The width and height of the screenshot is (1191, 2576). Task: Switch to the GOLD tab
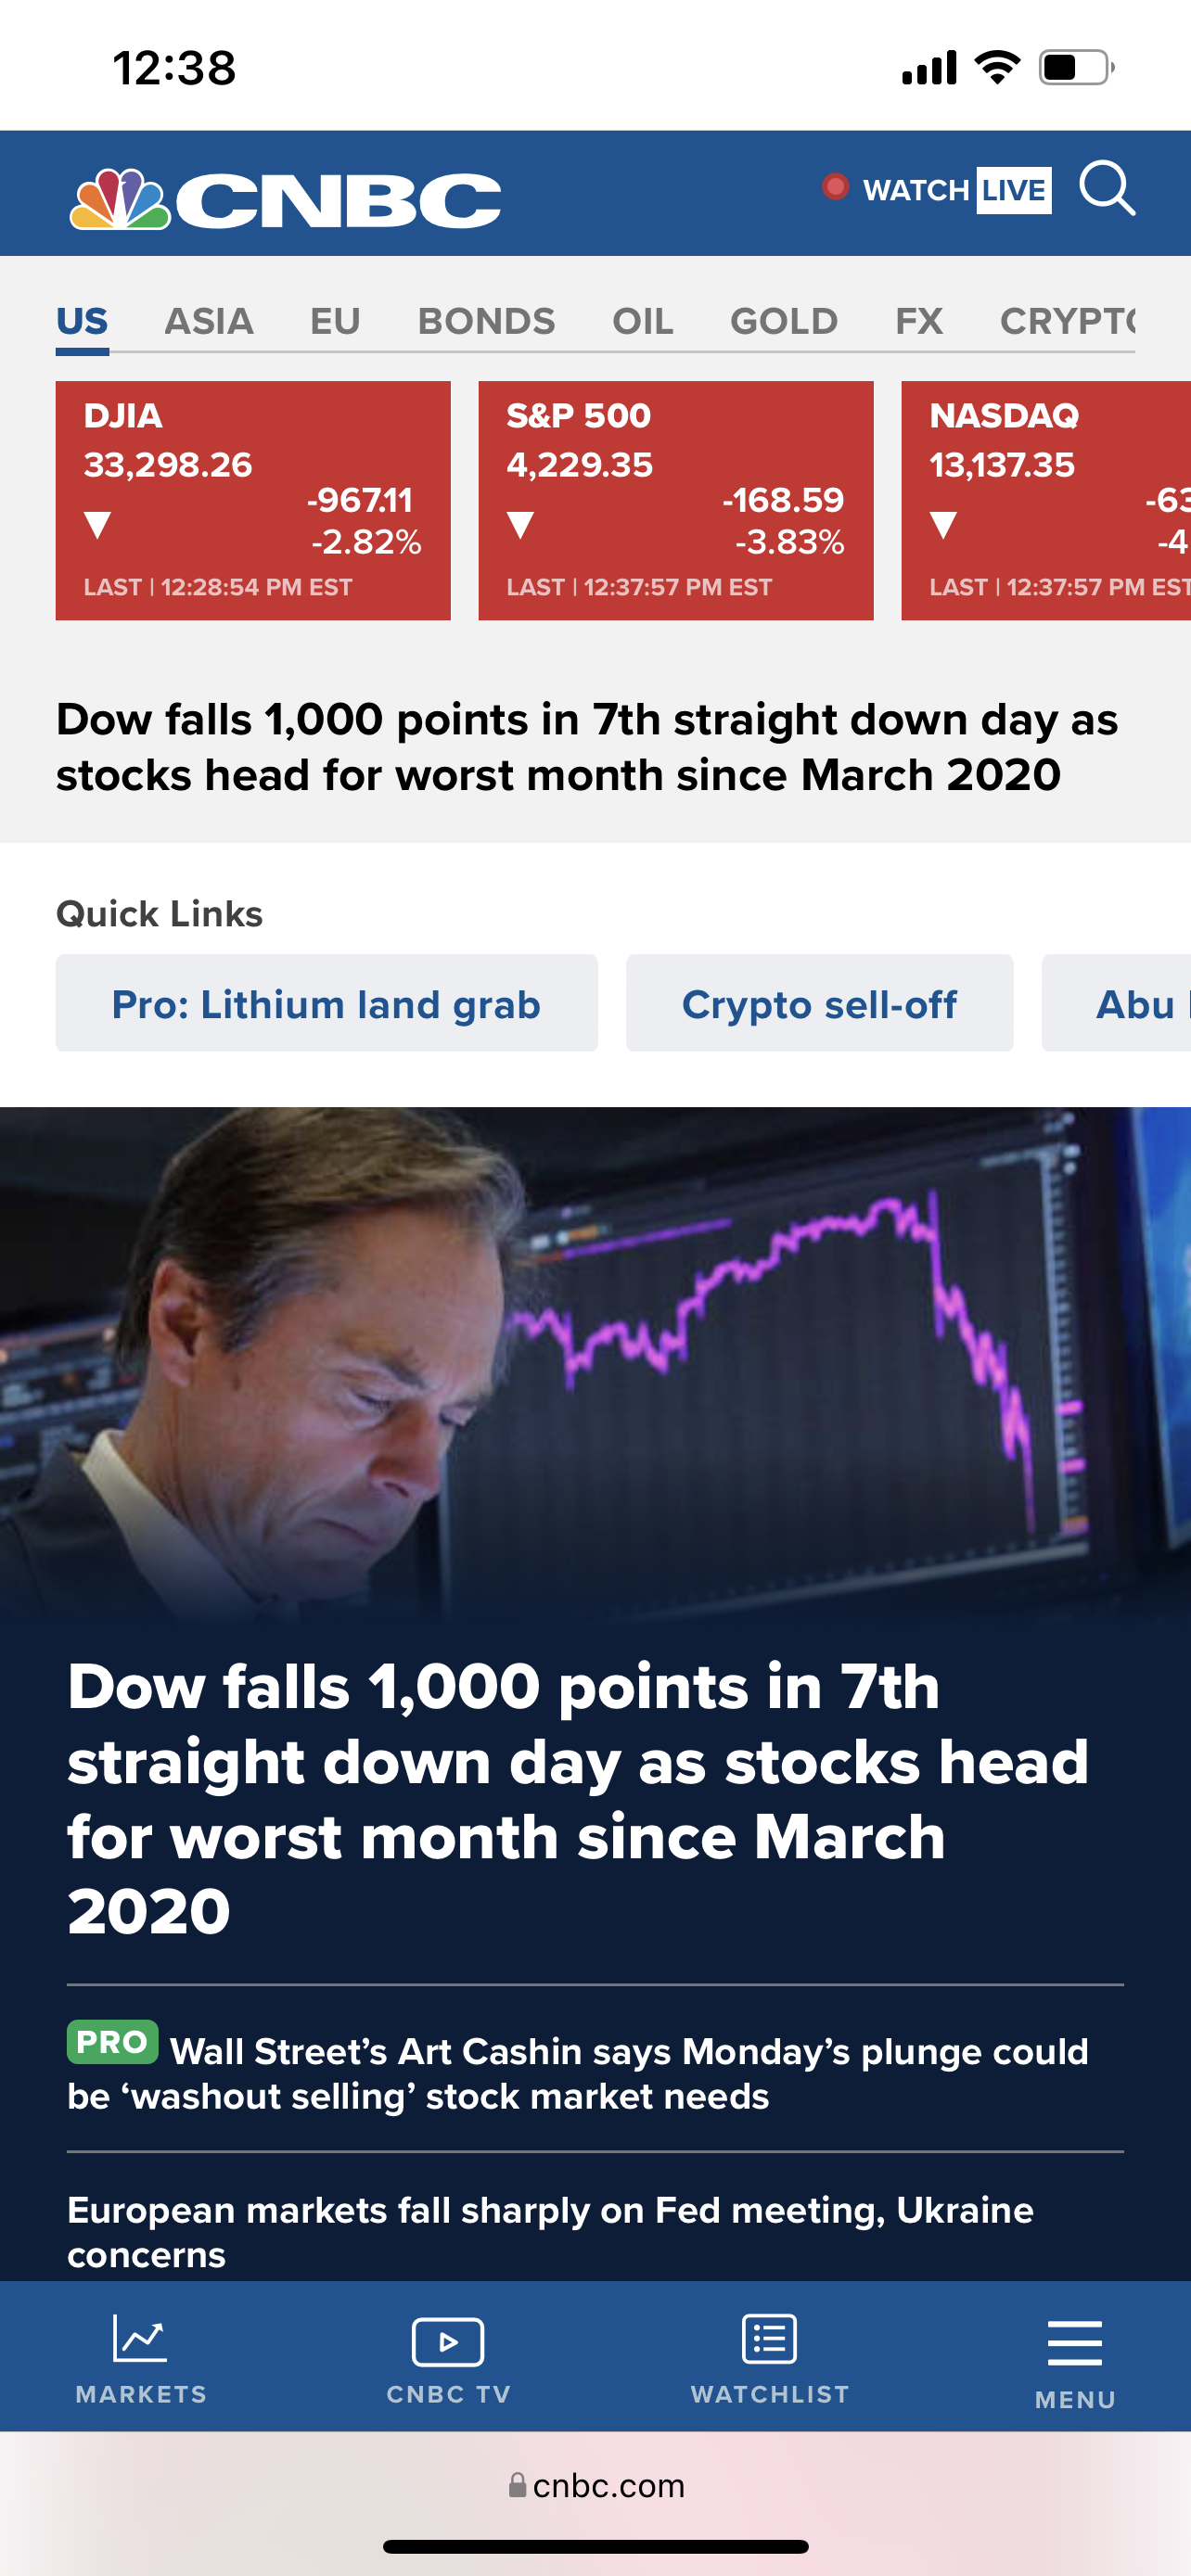click(x=784, y=321)
